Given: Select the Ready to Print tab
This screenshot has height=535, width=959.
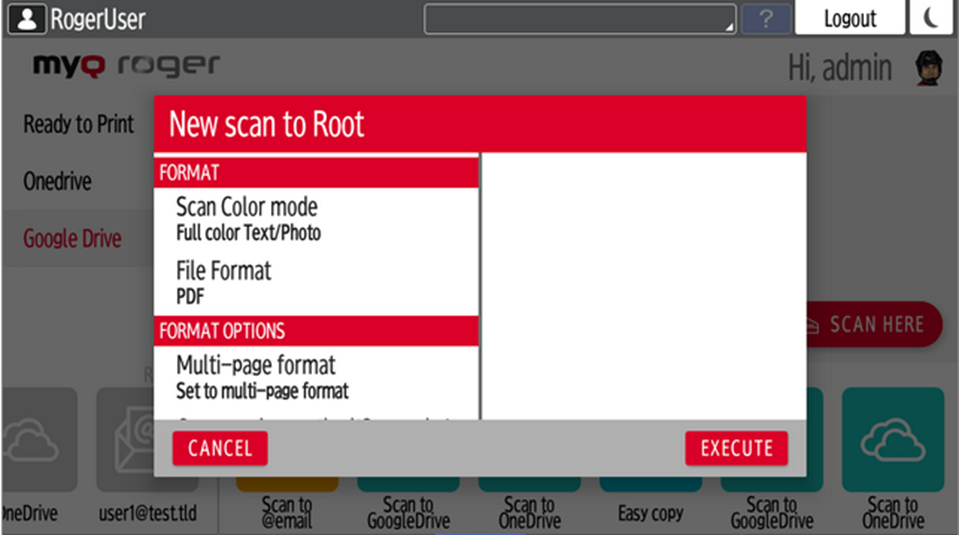Looking at the screenshot, I should (x=78, y=124).
